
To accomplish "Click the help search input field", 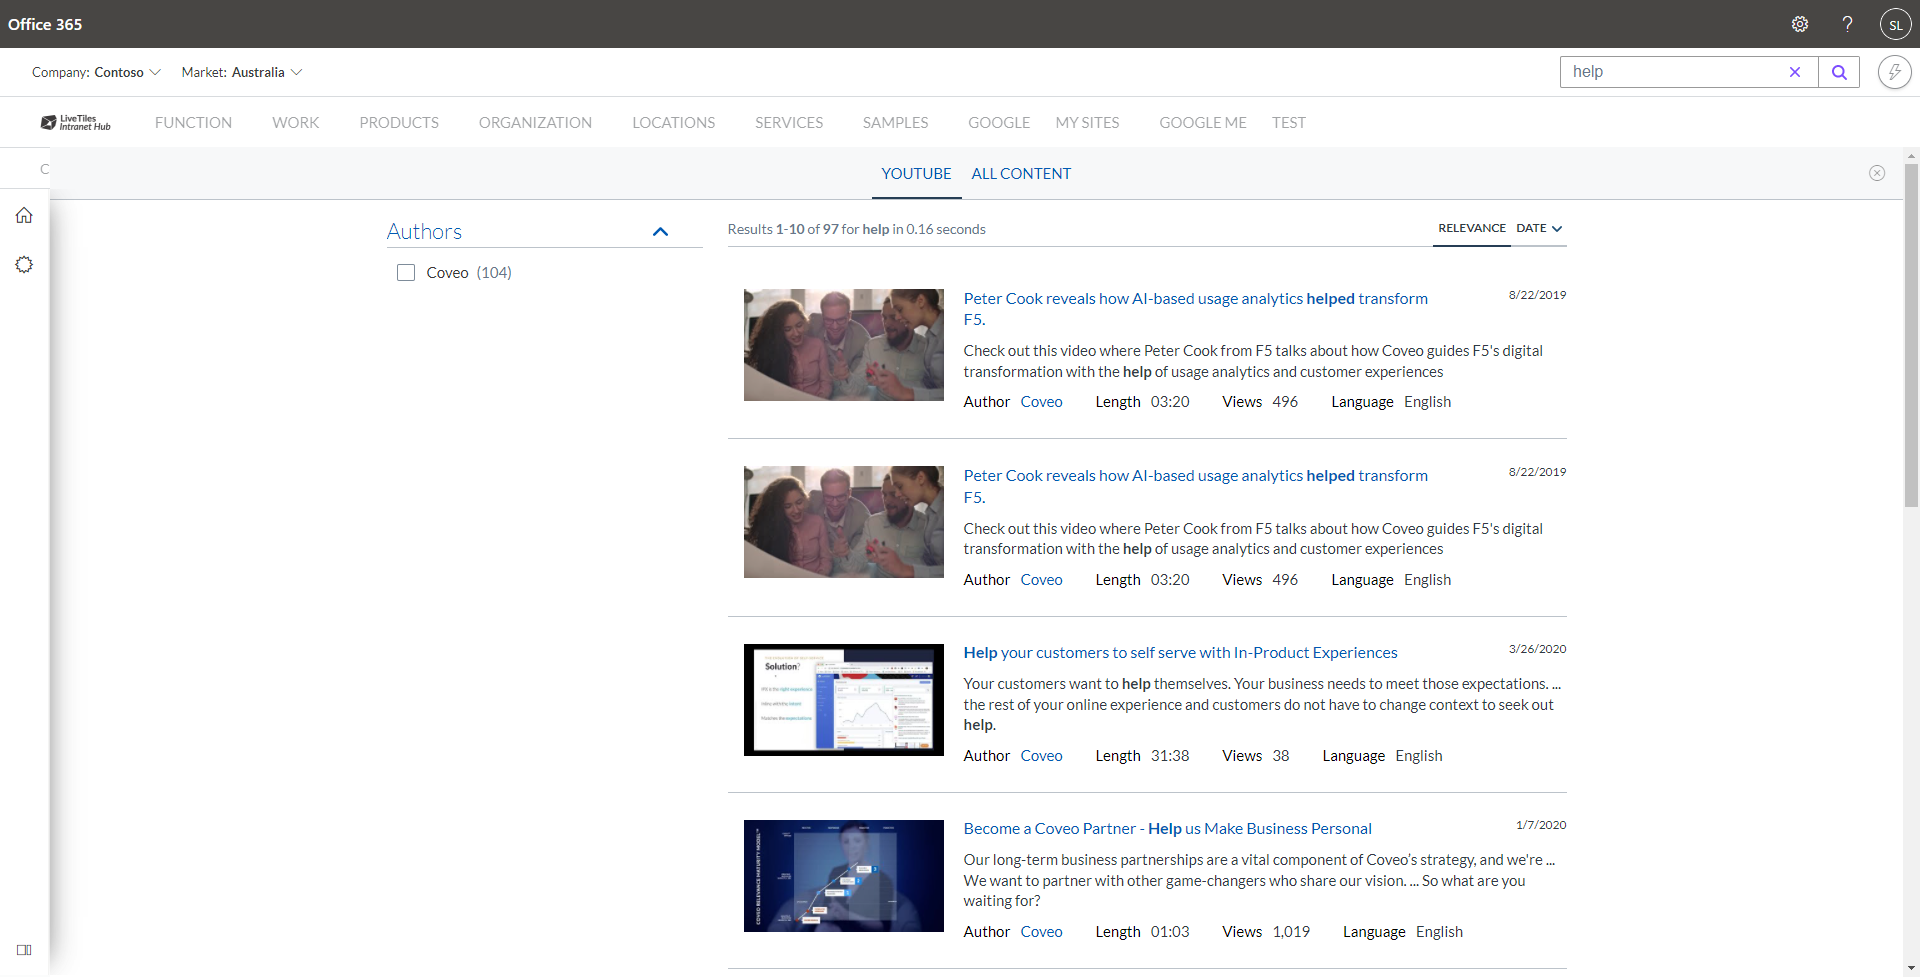I will [1675, 72].
